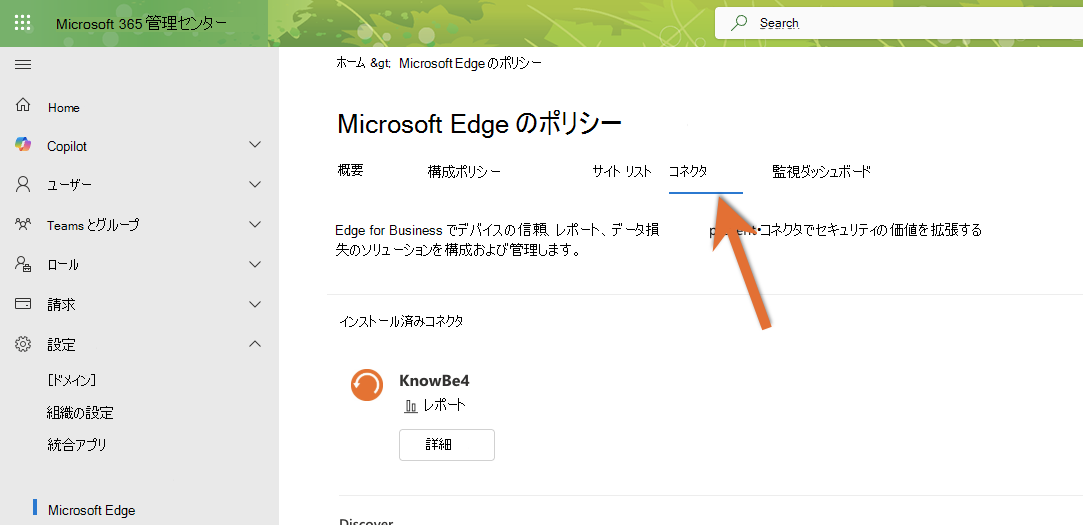Screen dimensions: 1083x525
Task: Expand the ユーザー chevron
Action: coord(255,184)
